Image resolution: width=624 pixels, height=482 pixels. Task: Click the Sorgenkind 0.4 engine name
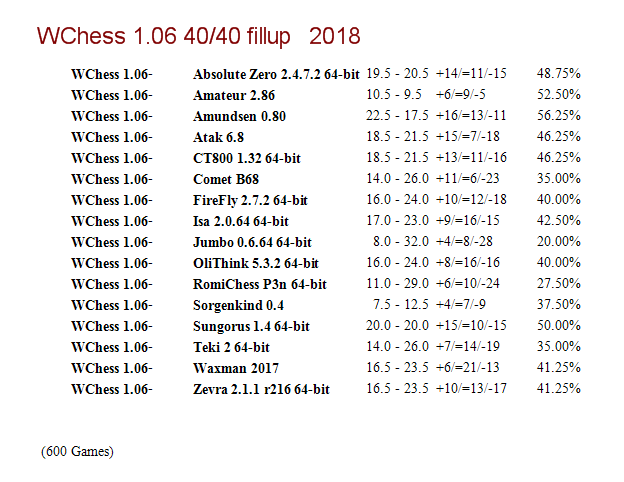(x=238, y=305)
